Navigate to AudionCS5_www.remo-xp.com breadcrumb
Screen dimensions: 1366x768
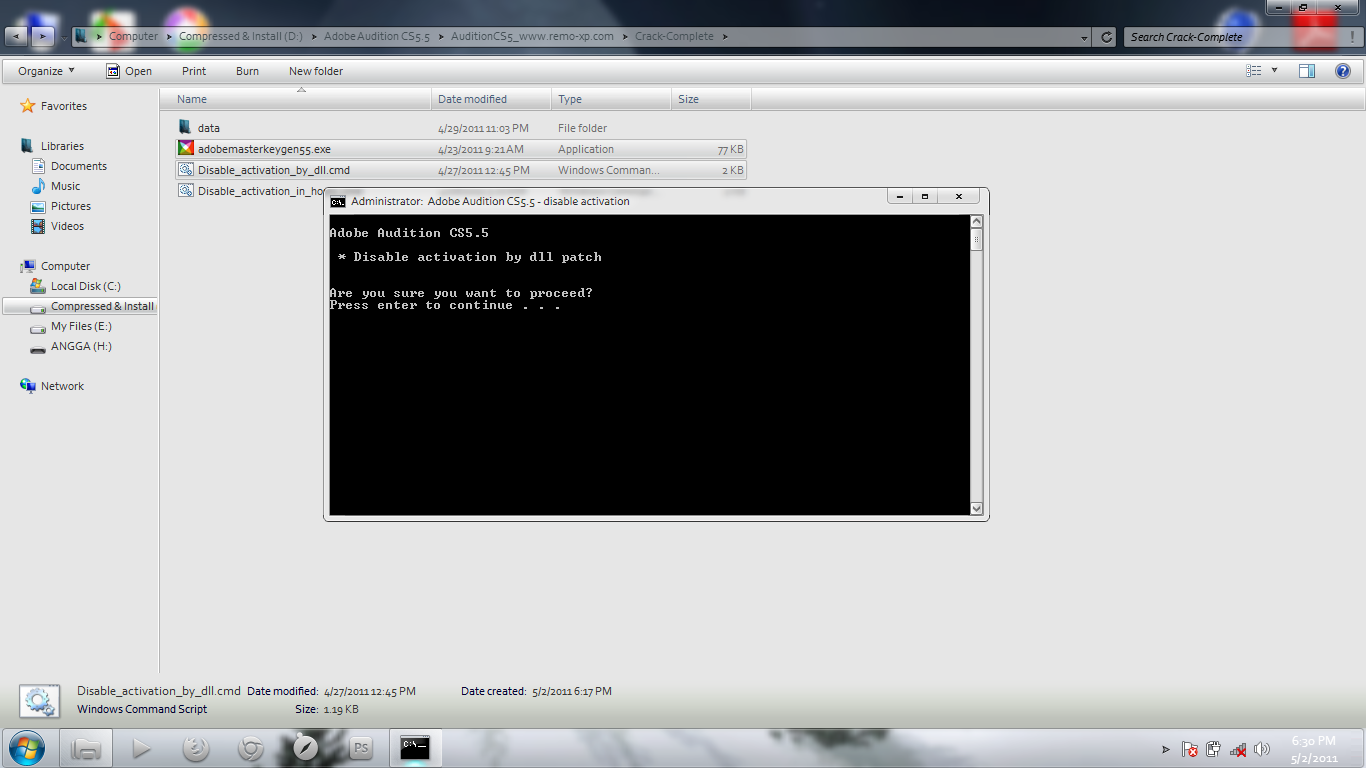tap(532, 37)
